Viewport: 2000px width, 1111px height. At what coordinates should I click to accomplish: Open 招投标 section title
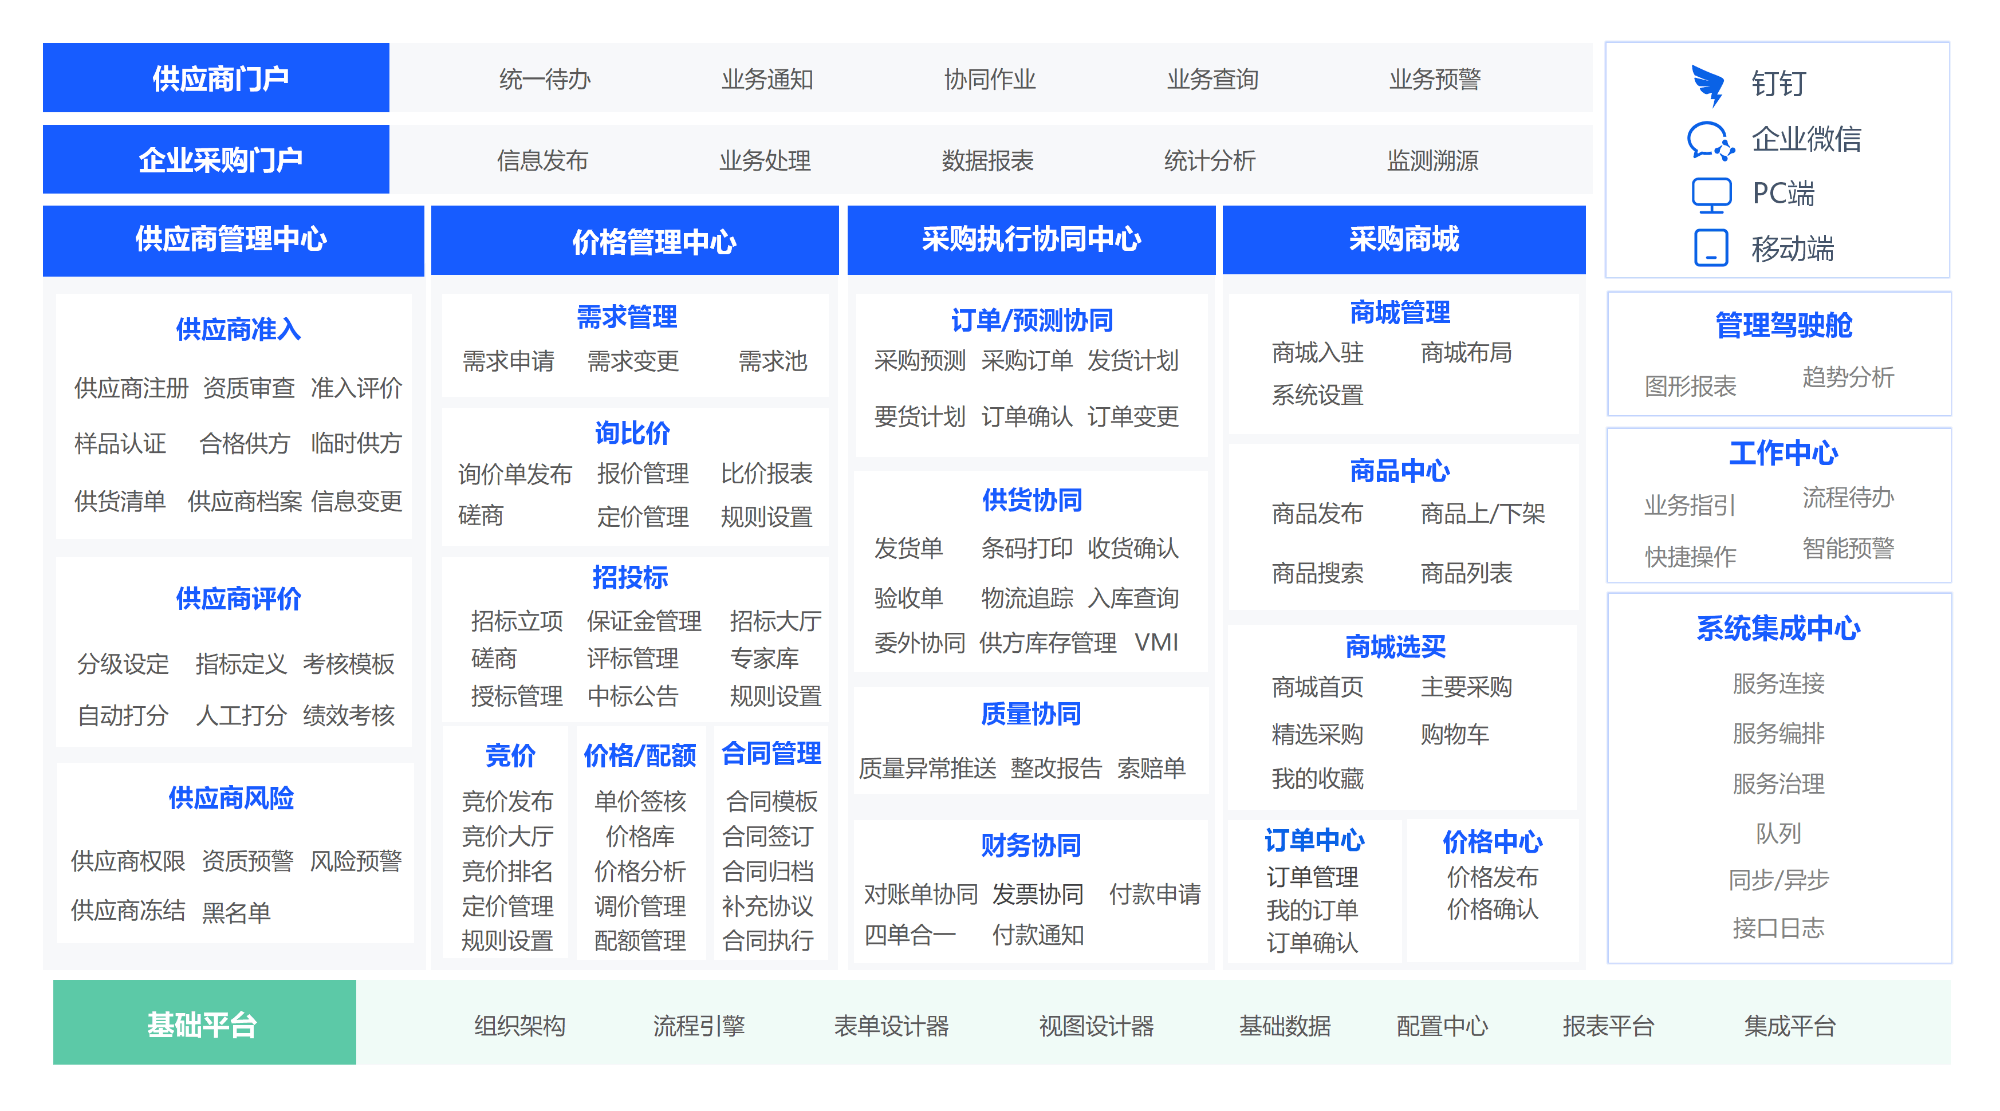tap(630, 577)
